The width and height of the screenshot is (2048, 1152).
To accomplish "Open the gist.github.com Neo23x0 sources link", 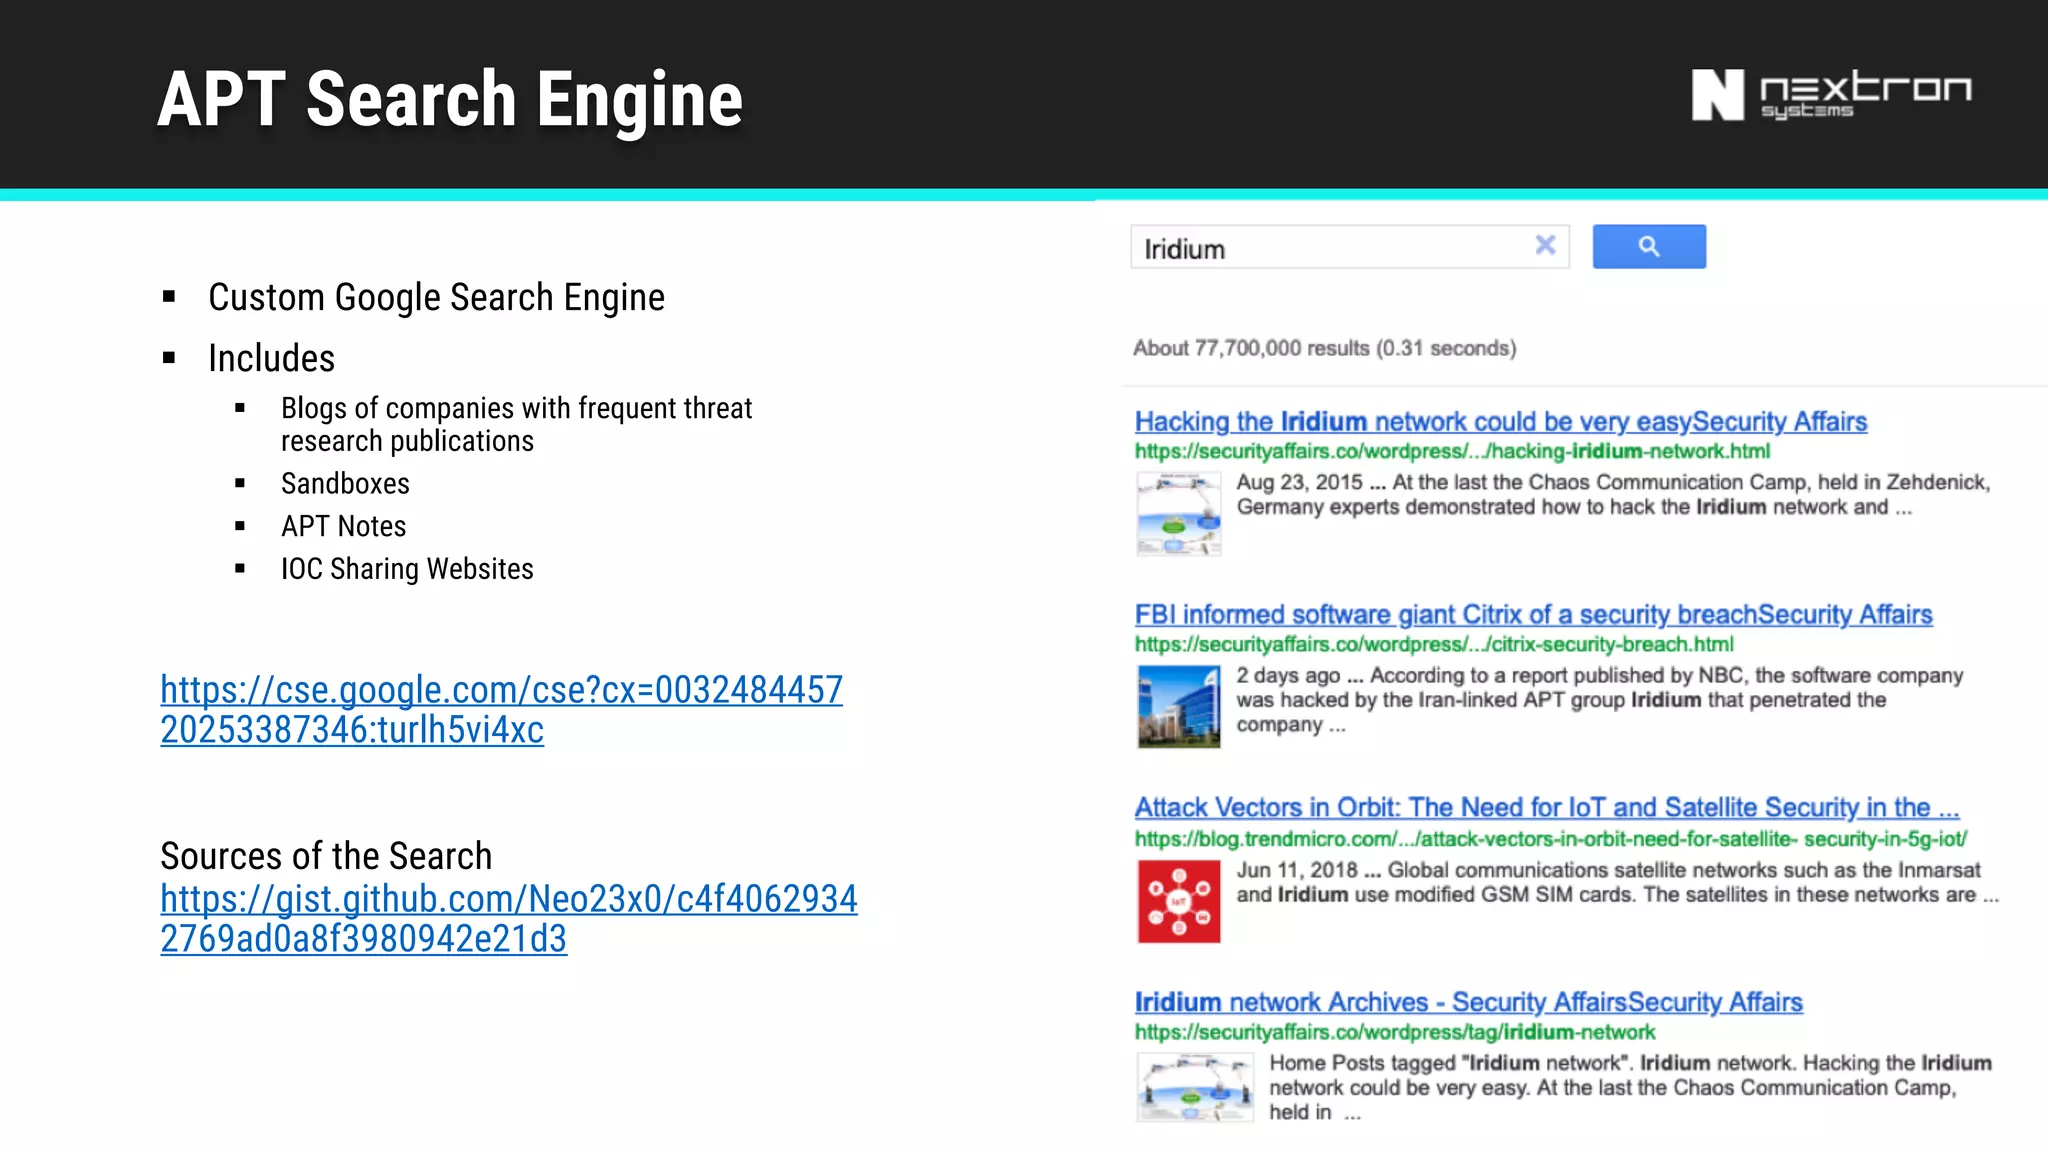I will (509, 918).
